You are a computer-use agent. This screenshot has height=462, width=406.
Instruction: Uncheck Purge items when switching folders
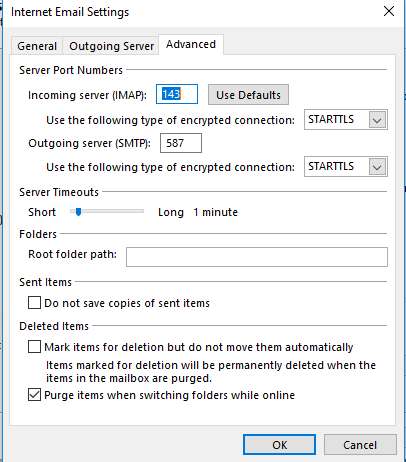click(x=34, y=395)
